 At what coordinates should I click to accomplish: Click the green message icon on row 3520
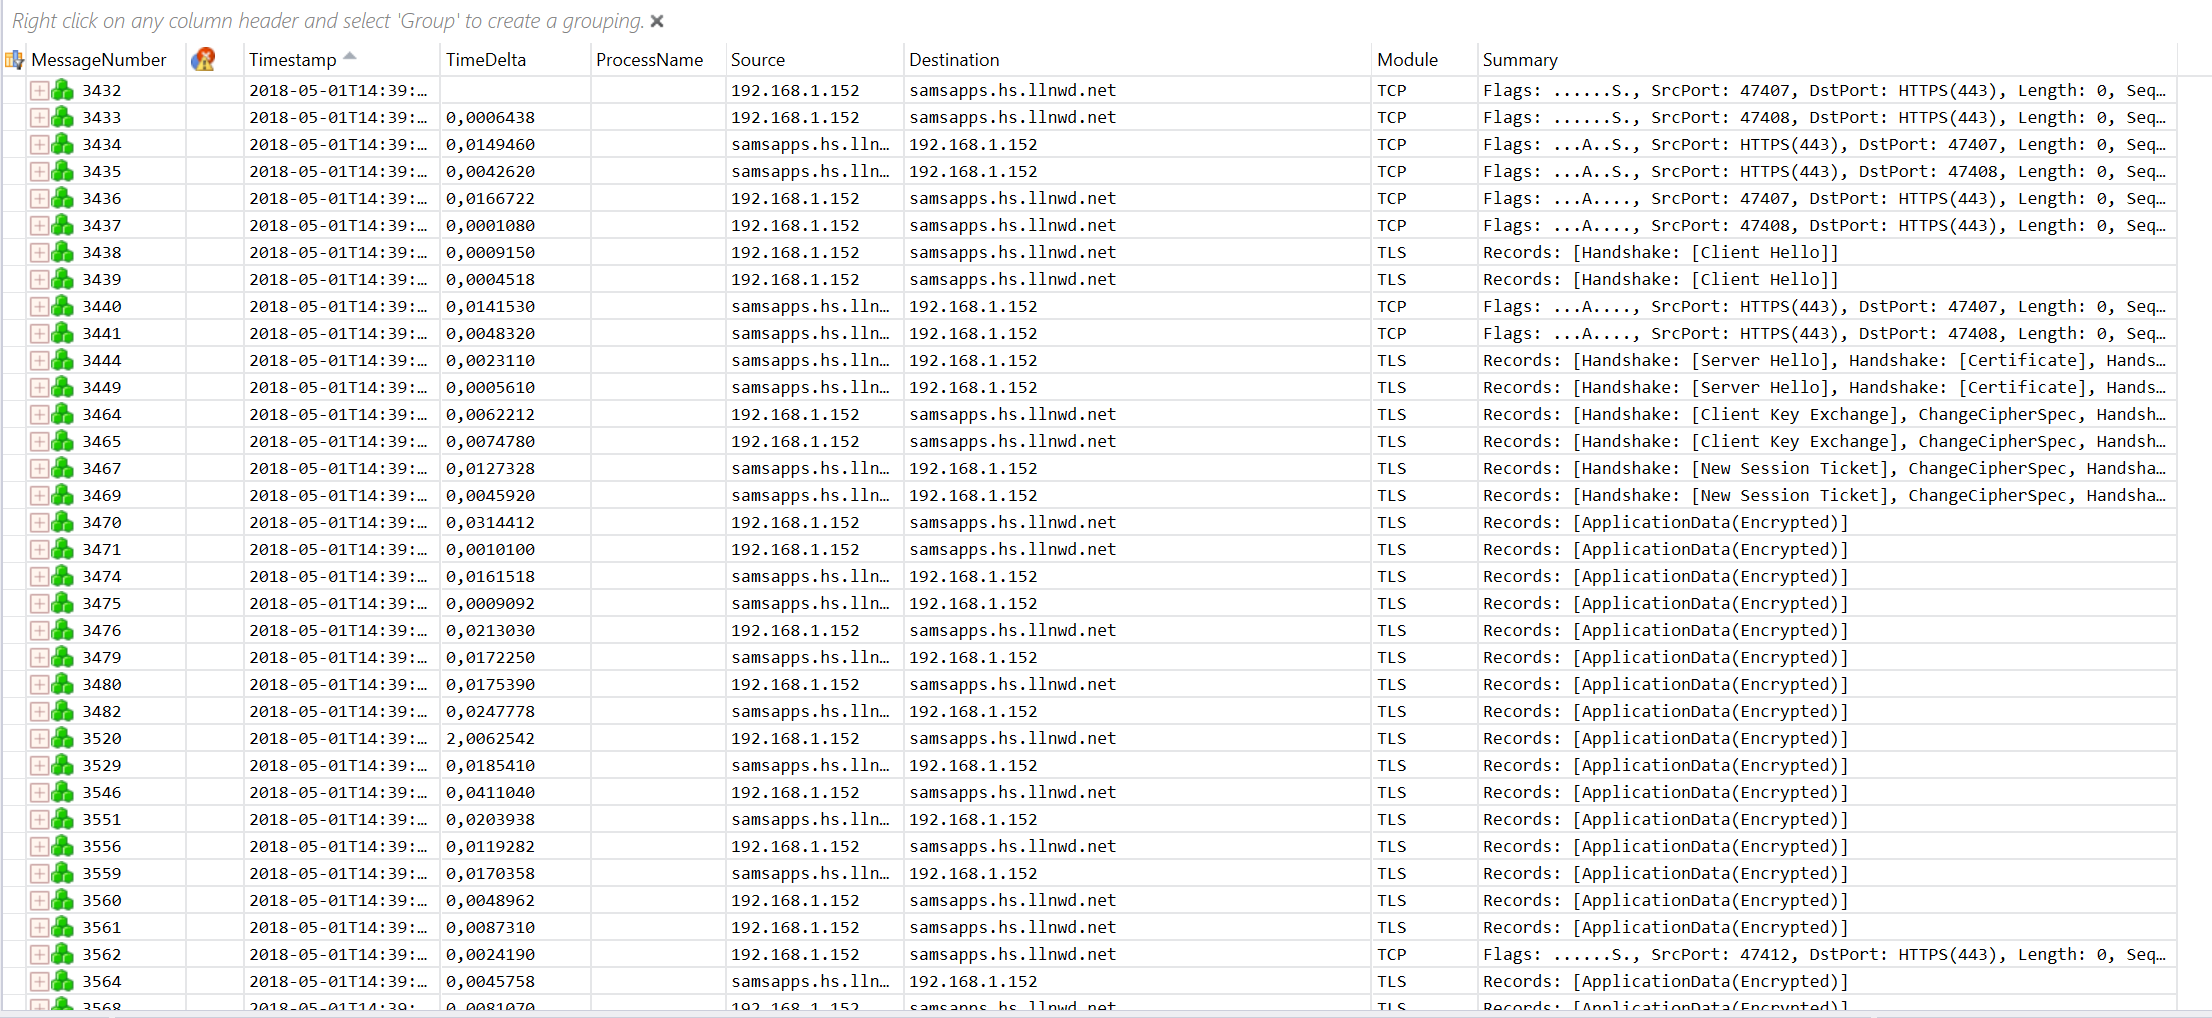(x=62, y=738)
